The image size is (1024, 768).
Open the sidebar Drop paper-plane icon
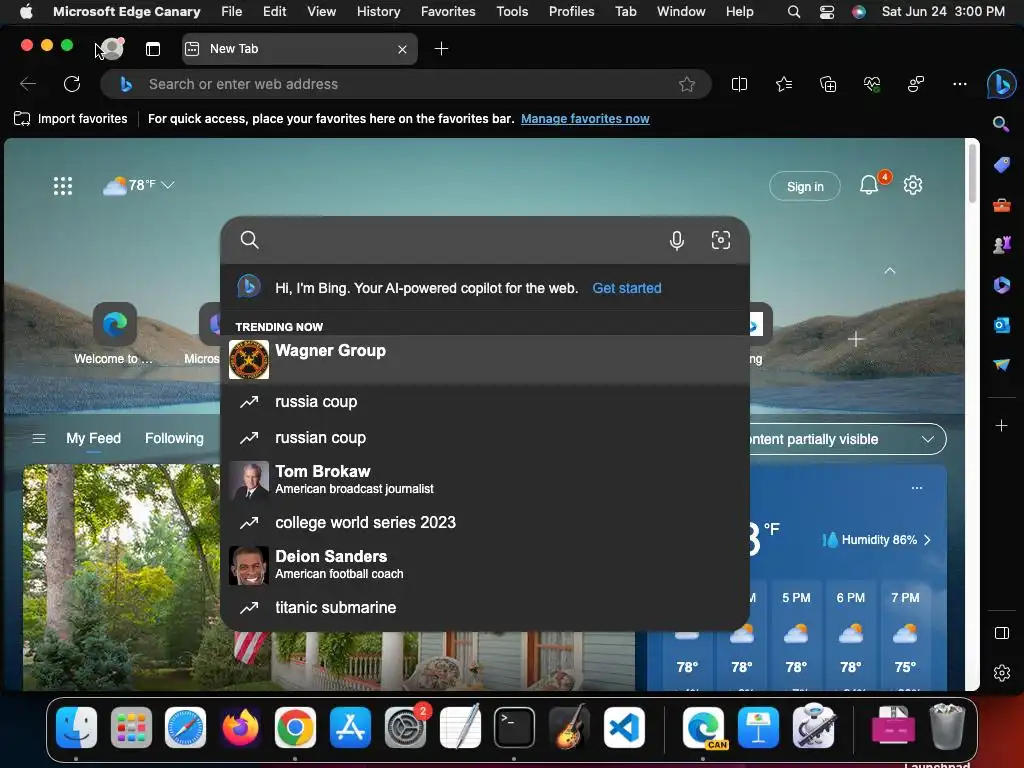click(x=1001, y=364)
